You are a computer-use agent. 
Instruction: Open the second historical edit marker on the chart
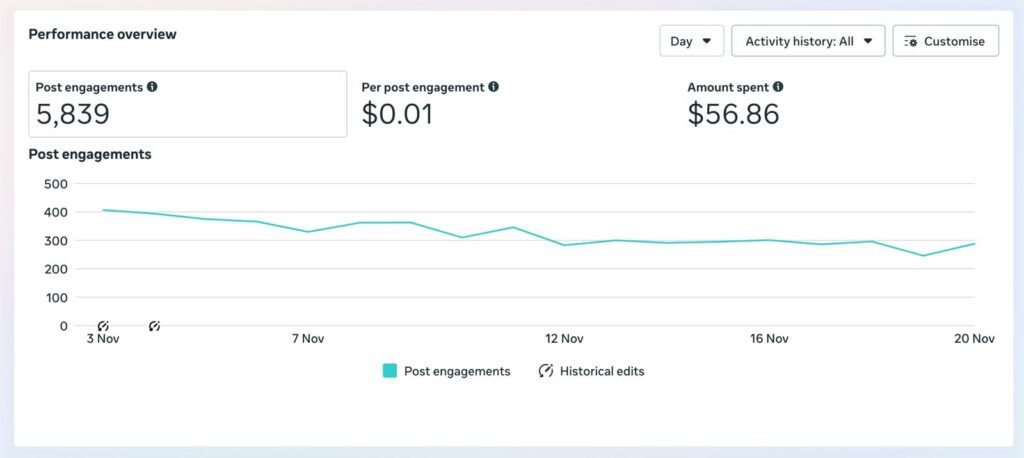tap(154, 326)
